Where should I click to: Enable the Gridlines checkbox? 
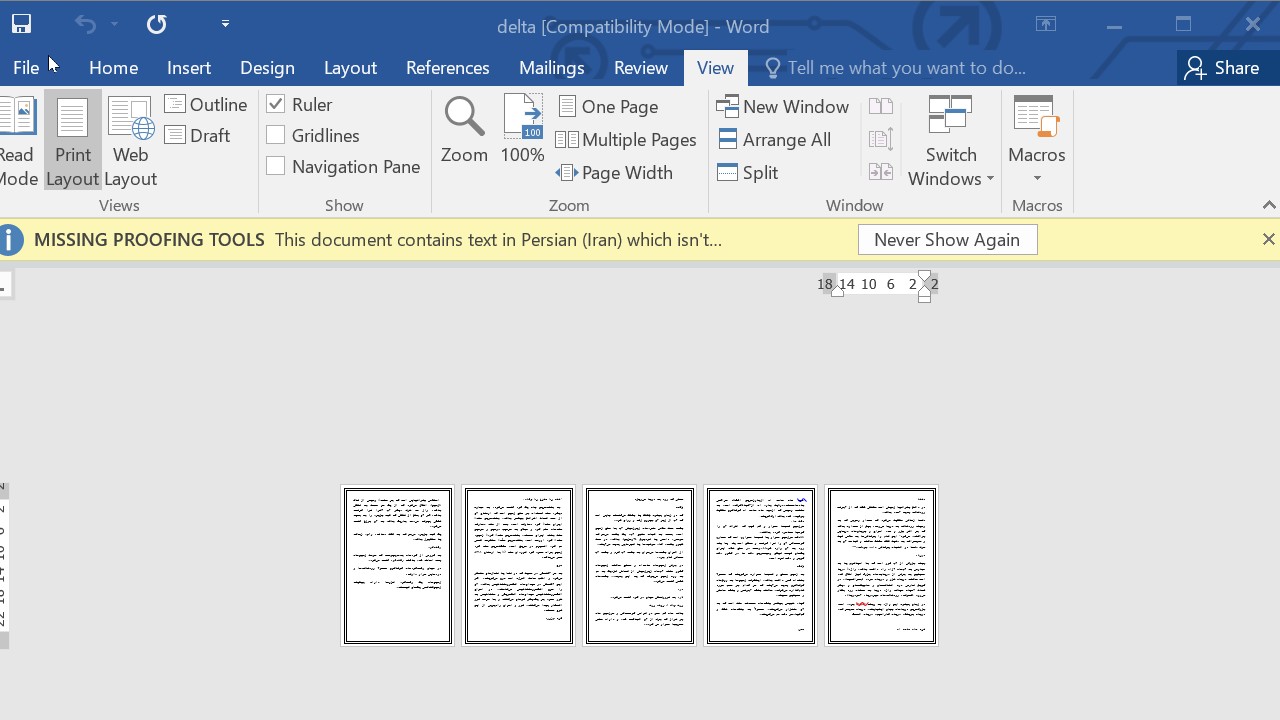point(276,135)
